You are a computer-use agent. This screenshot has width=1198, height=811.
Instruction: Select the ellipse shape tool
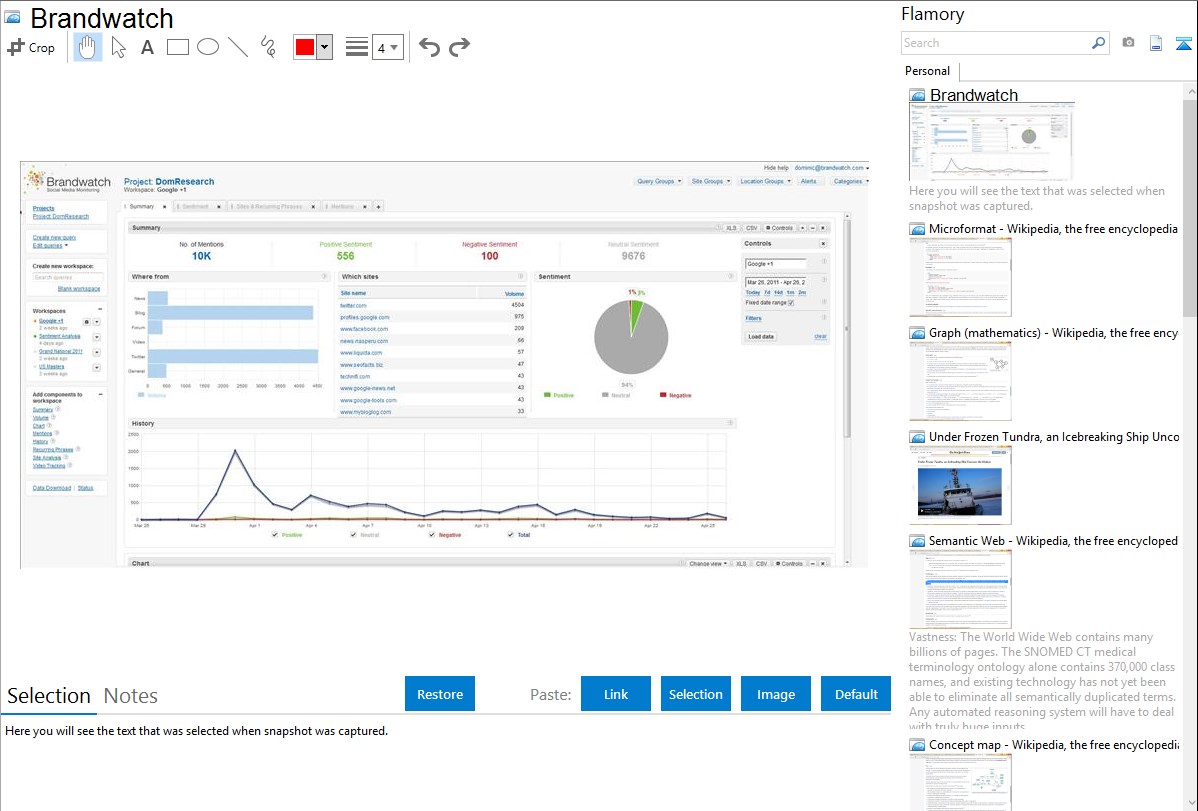point(208,47)
